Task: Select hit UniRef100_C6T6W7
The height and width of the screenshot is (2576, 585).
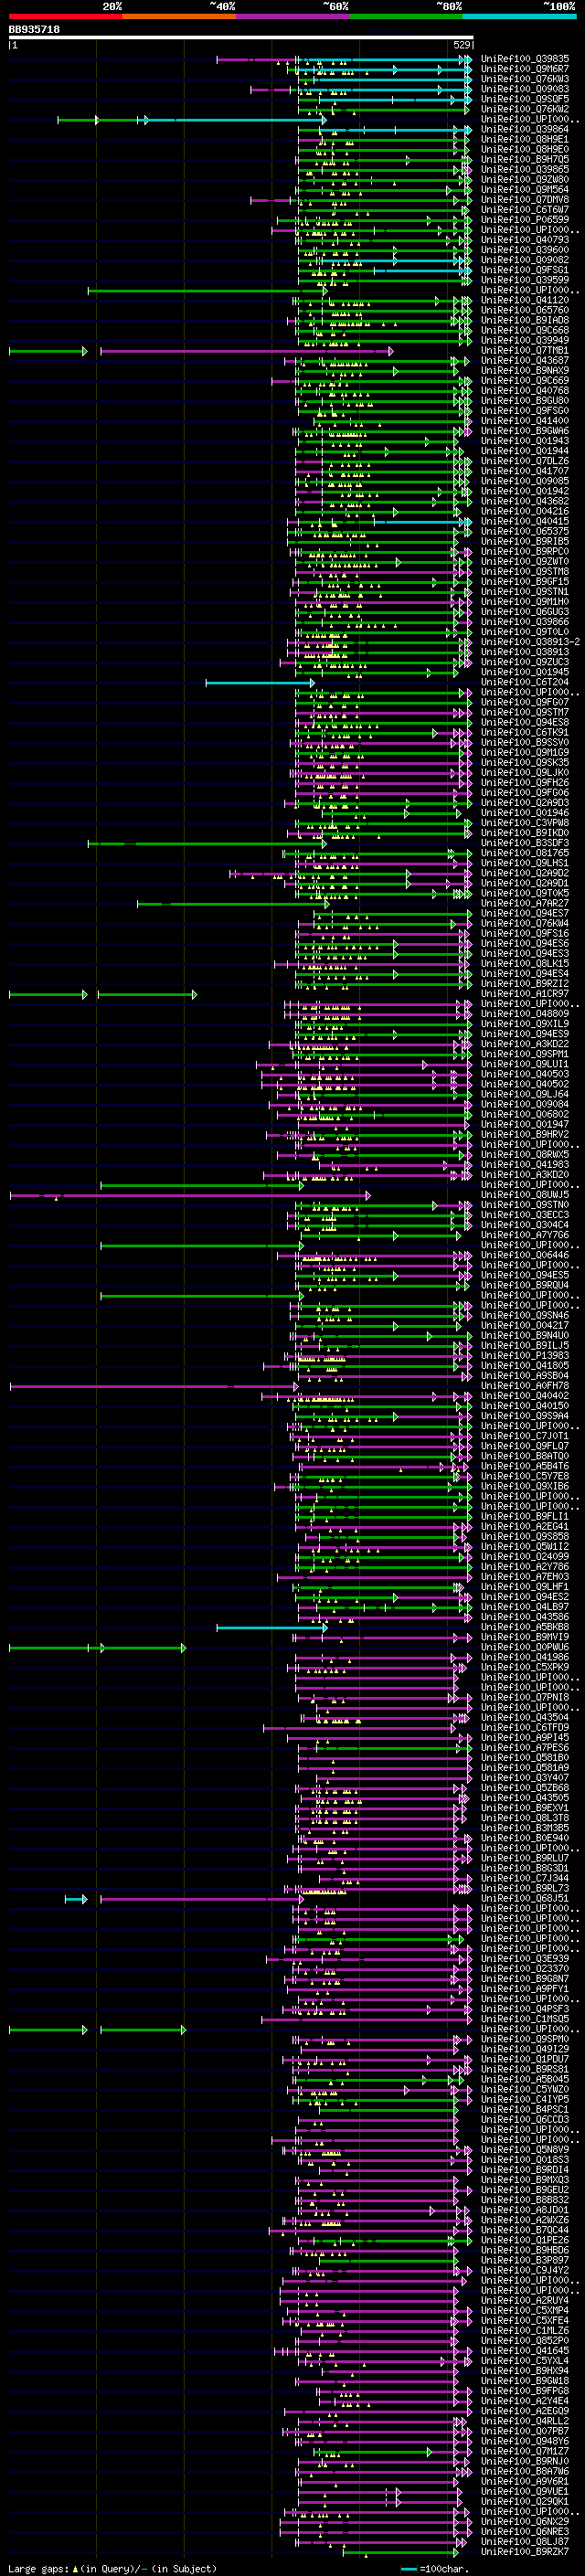Action: 525,210
